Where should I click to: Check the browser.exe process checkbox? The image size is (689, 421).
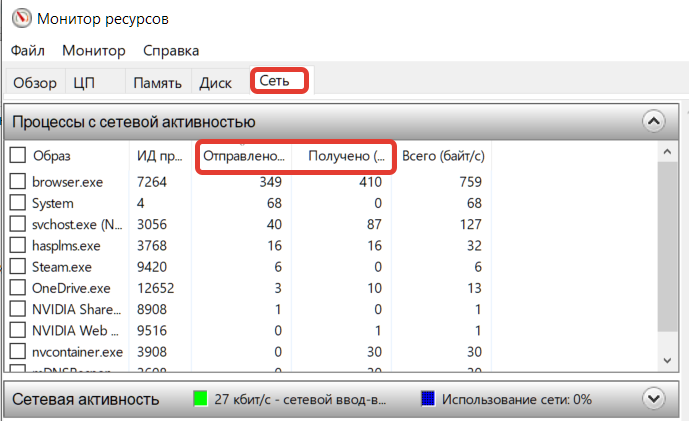17,182
